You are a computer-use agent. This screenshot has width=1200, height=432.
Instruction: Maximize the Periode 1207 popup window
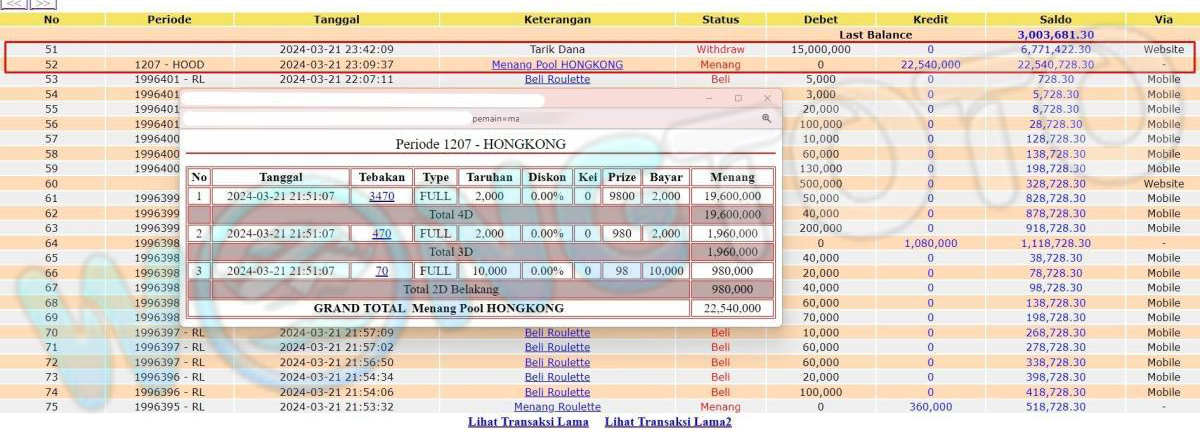[x=738, y=98]
